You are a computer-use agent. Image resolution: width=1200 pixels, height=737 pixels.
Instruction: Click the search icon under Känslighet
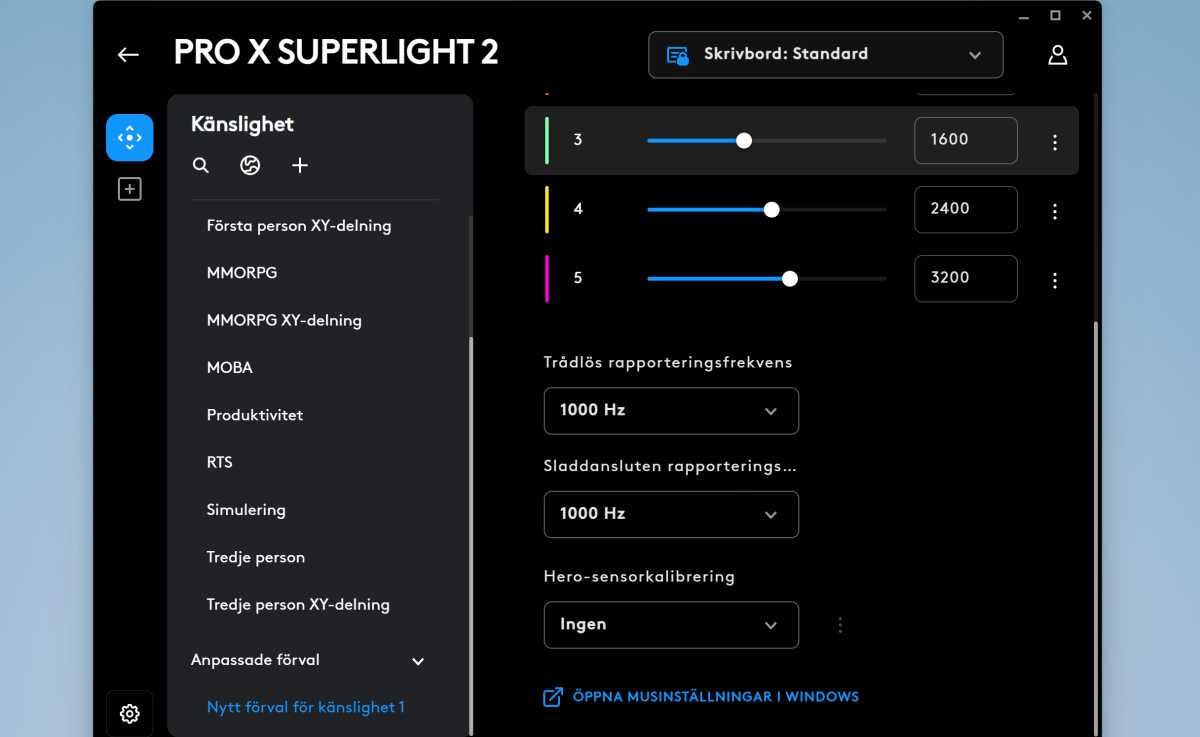[x=201, y=166]
